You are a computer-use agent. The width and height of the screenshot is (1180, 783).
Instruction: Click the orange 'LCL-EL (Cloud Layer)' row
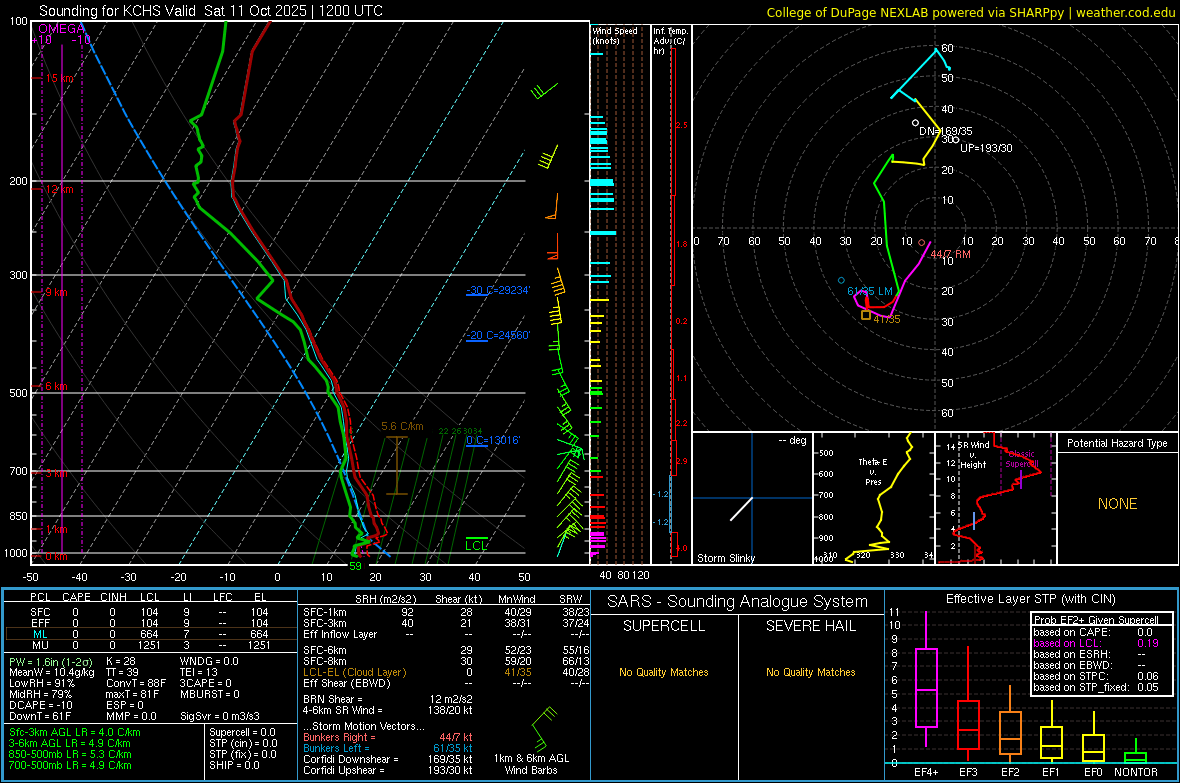(446, 672)
